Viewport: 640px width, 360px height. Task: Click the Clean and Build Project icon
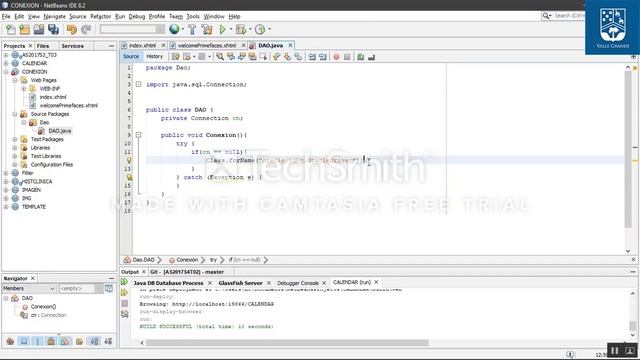[207, 29]
